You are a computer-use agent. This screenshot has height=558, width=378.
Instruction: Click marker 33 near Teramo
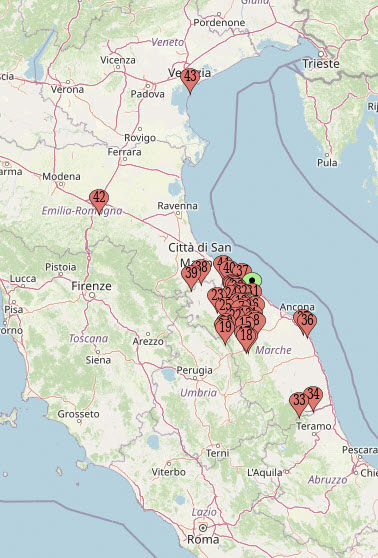coord(299,405)
